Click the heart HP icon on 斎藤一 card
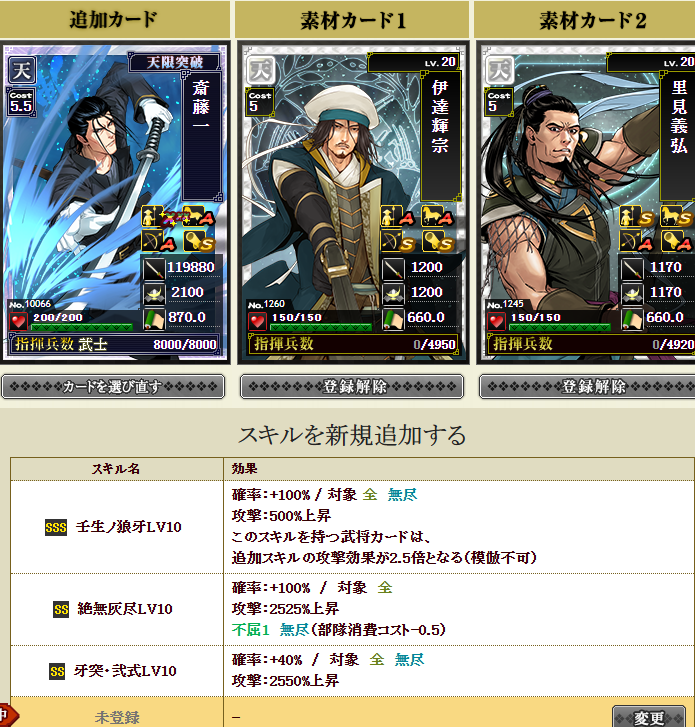The image size is (695, 727). (19, 321)
